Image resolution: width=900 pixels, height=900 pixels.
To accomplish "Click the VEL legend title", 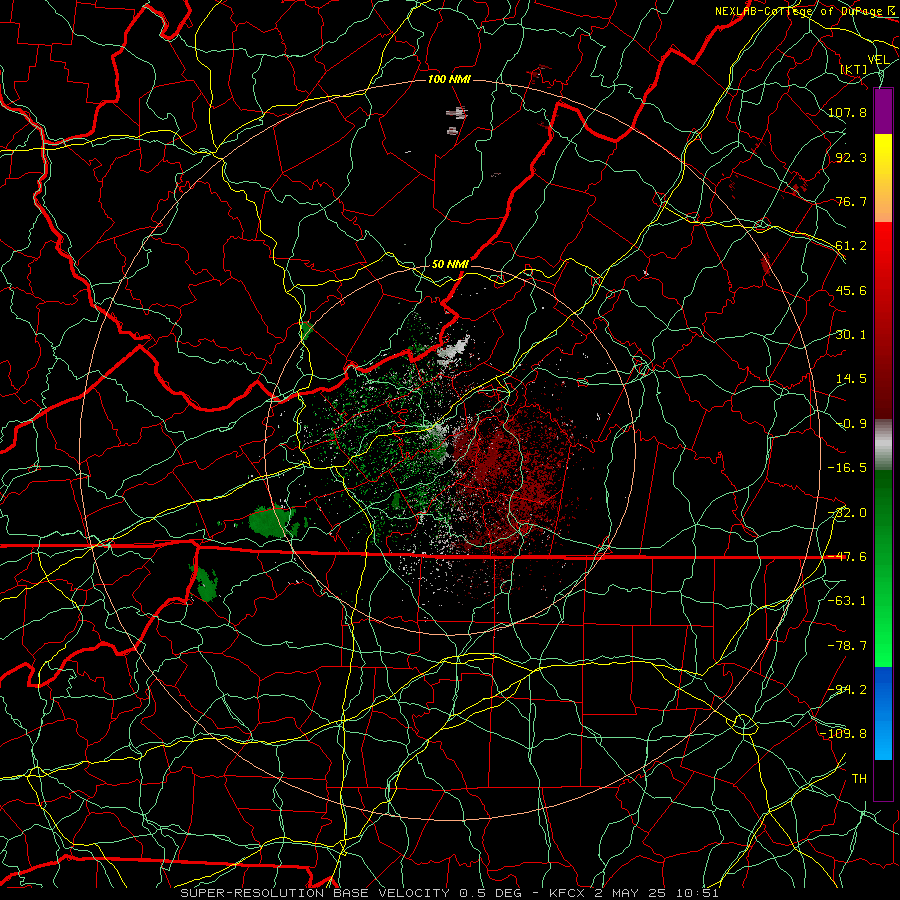I will click(x=878, y=60).
